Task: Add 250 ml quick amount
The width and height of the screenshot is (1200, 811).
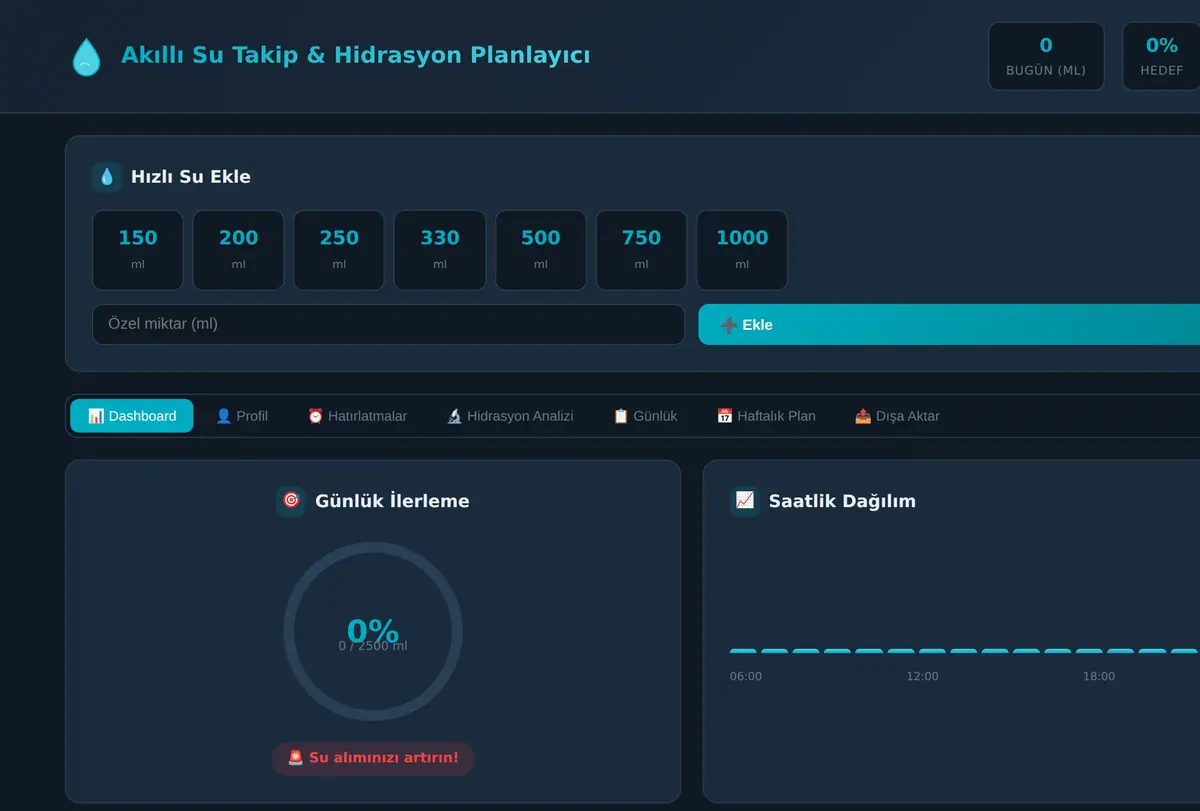Action: (339, 250)
